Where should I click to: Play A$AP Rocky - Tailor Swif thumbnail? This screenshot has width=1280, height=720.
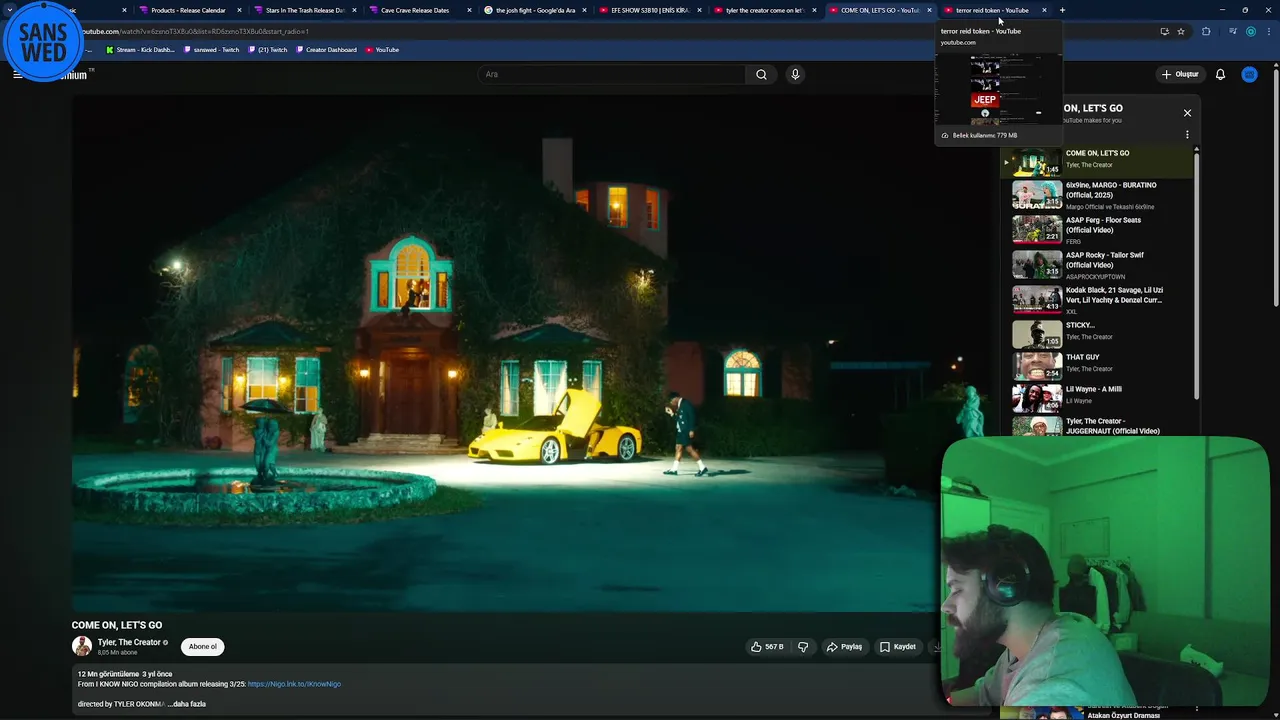pyautogui.click(x=1037, y=264)
